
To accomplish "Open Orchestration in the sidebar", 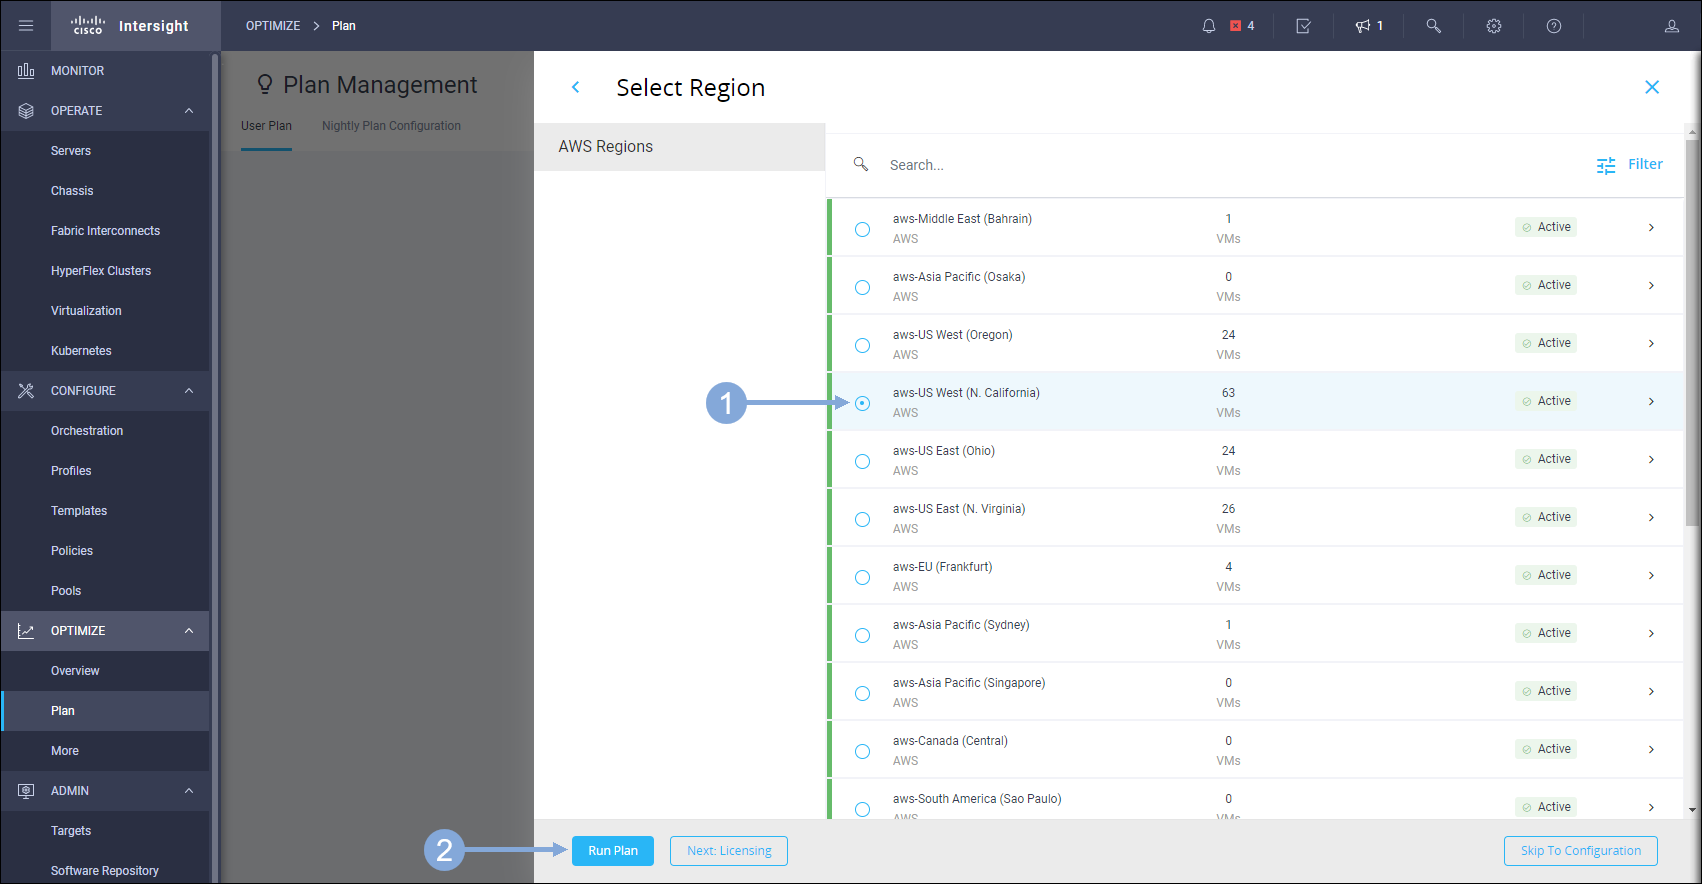I will tap(87, 431).
